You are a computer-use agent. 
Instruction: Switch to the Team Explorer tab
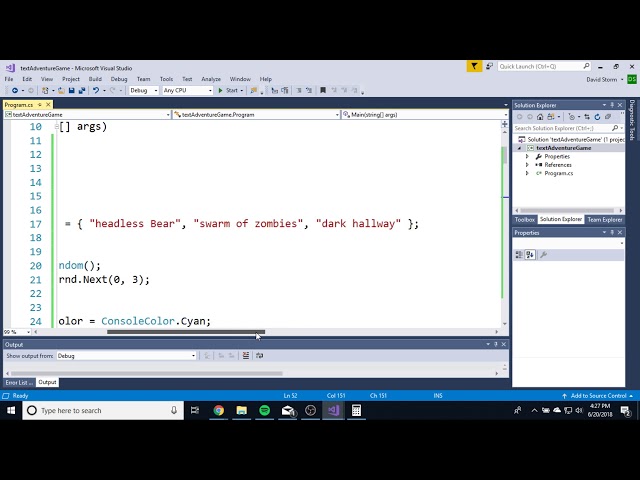(604, 220)
